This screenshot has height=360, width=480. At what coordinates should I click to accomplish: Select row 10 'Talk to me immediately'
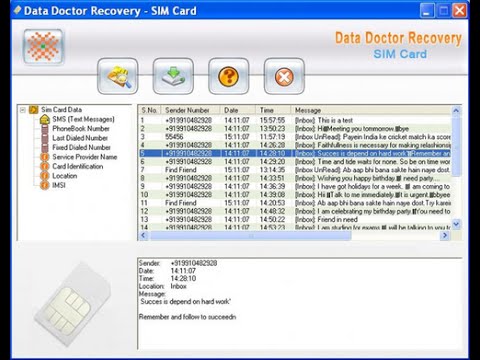[x=295, y=194]
